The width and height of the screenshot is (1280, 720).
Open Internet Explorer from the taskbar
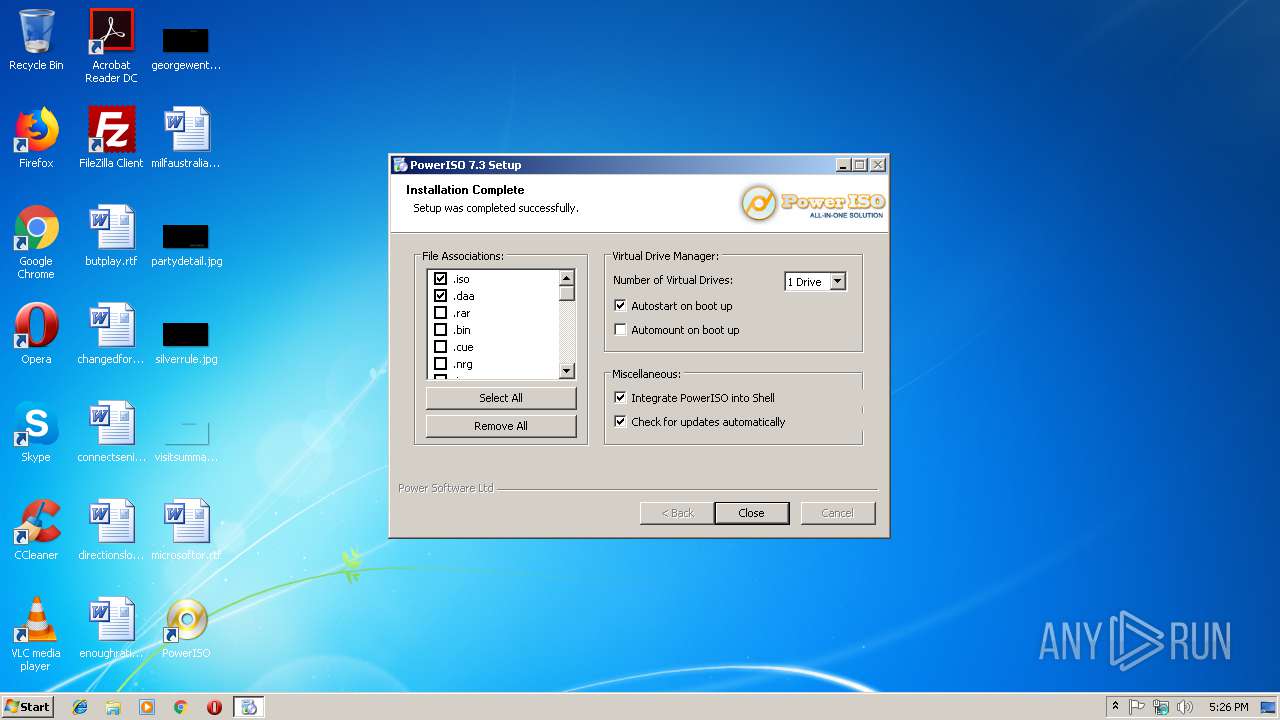[x=80, y=707]
